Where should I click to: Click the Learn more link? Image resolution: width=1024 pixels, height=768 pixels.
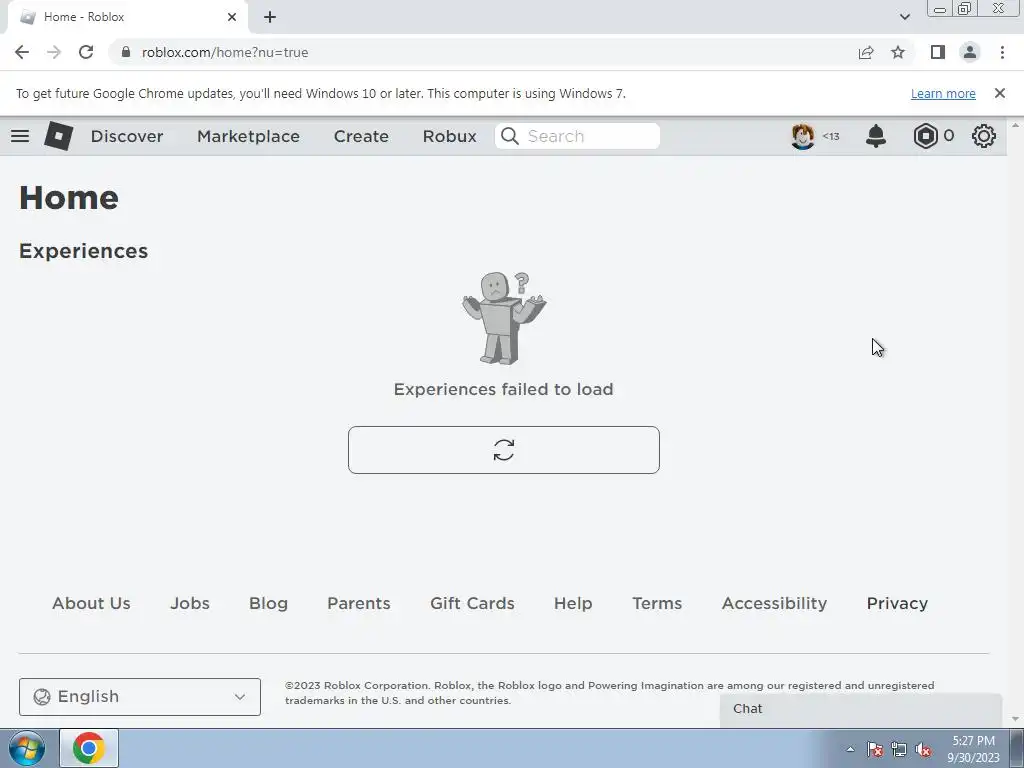pos(943,93)
